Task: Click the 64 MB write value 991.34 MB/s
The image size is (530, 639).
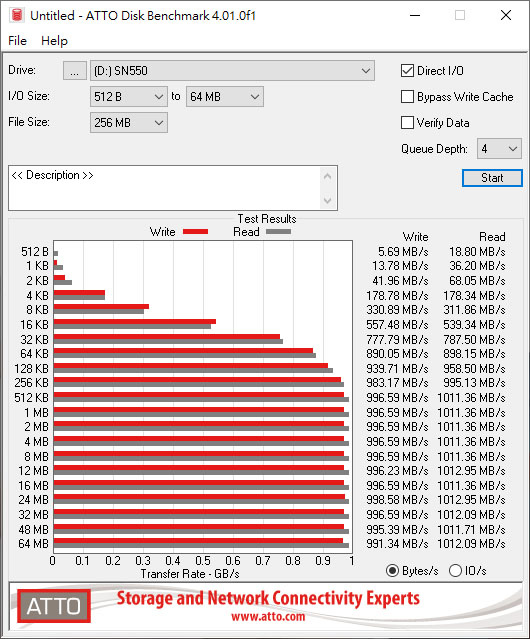Action: click(397, 544)
